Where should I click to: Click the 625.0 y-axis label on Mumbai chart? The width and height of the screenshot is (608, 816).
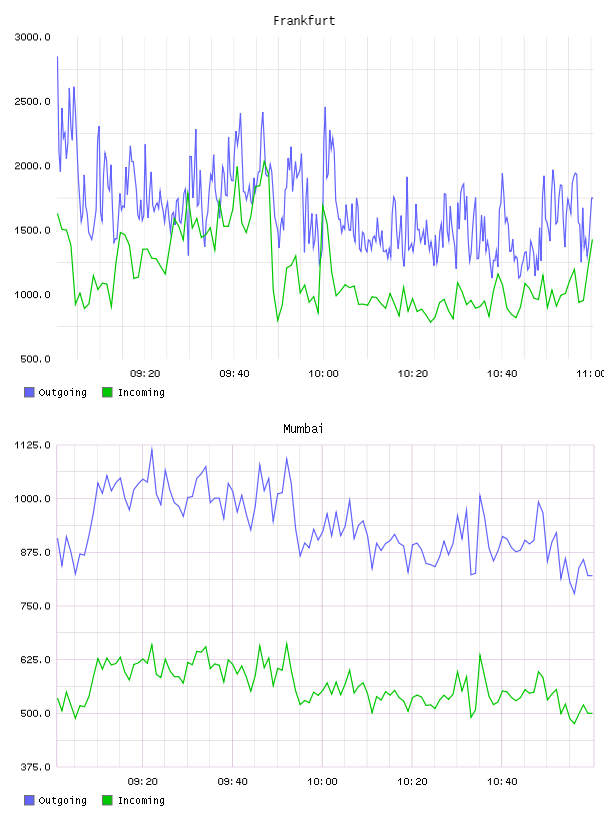(x=35, y=660)
